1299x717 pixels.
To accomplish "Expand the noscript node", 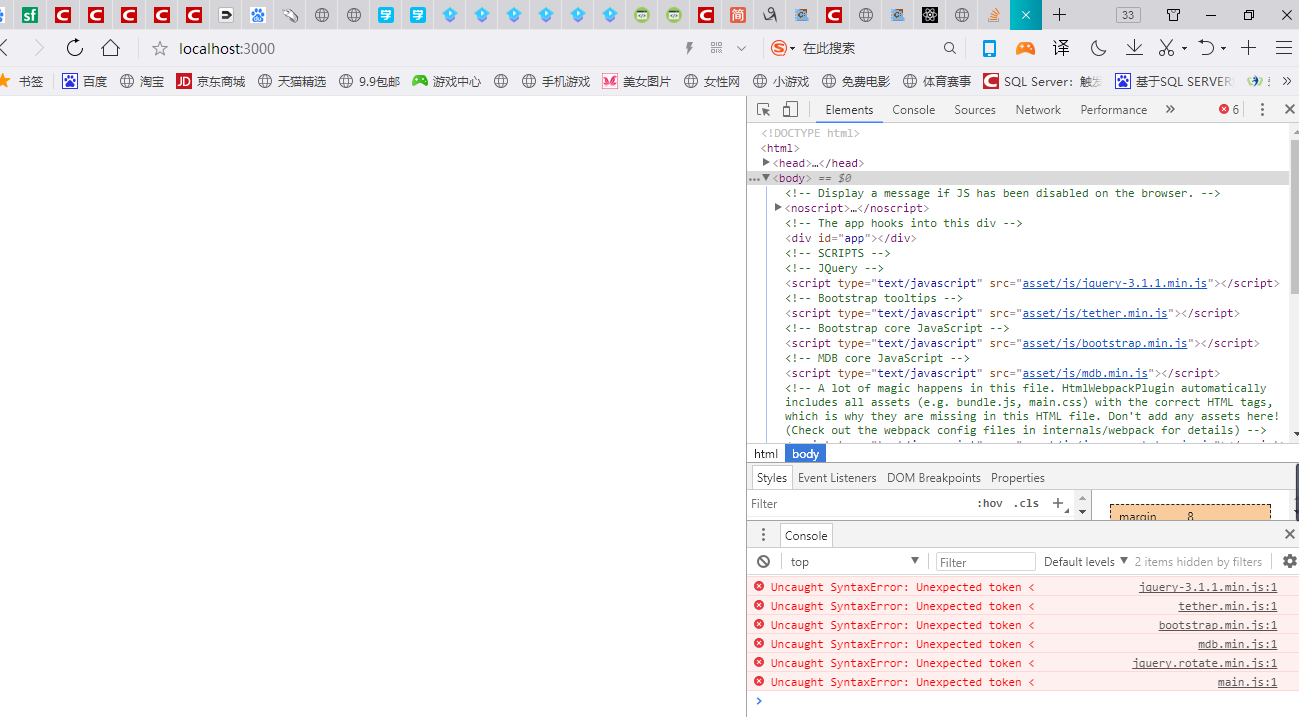I will point(778,208).
